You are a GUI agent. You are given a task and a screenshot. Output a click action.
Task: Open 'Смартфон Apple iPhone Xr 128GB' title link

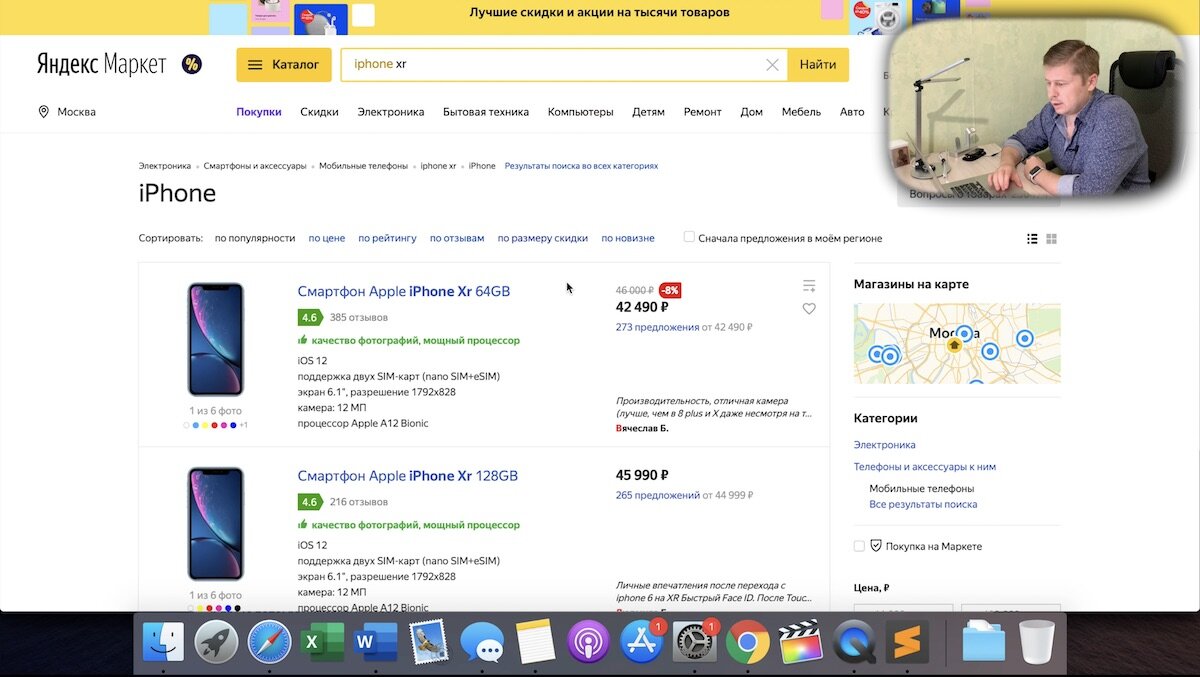pos(408,476)
